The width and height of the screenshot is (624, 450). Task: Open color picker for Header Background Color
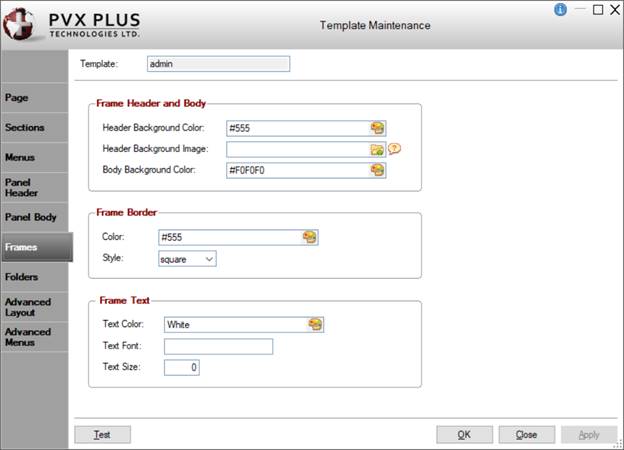(377, 128)
